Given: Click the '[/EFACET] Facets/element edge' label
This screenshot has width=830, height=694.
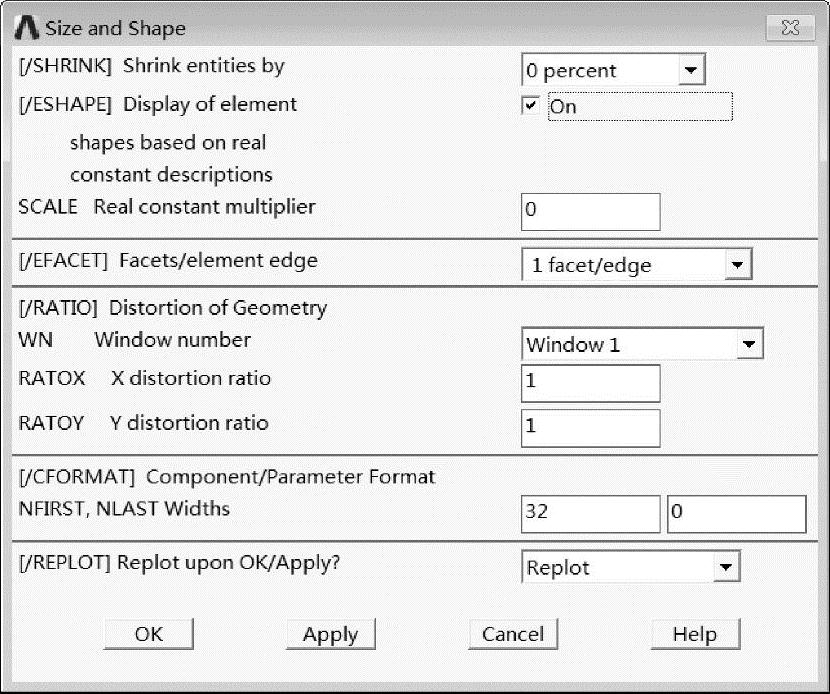Looking at the screenshot, I should (x=168, y=260).
